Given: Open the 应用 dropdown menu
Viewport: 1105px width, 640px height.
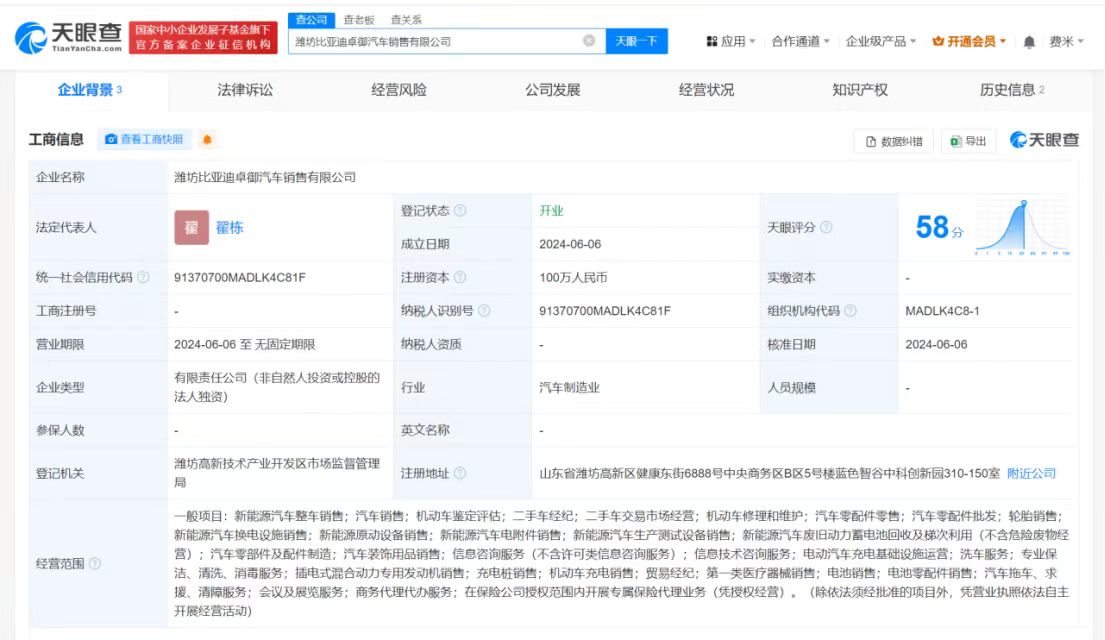Looking at the screenshot, I should [731, 42].
